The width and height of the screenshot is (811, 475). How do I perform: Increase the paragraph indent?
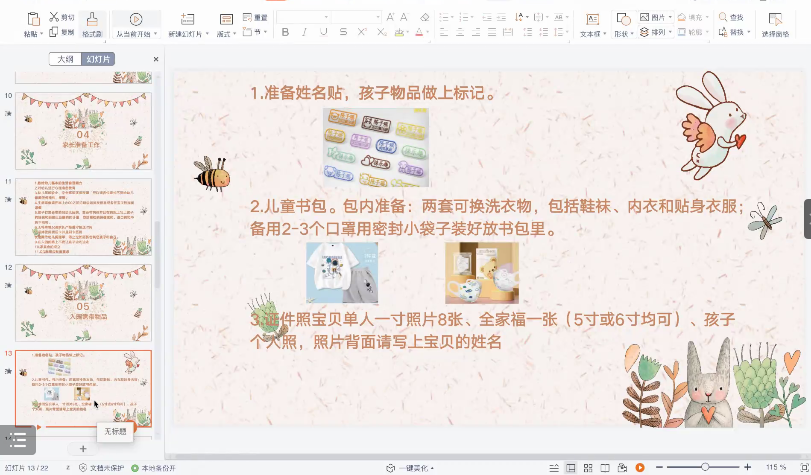(x=501, y=17)
